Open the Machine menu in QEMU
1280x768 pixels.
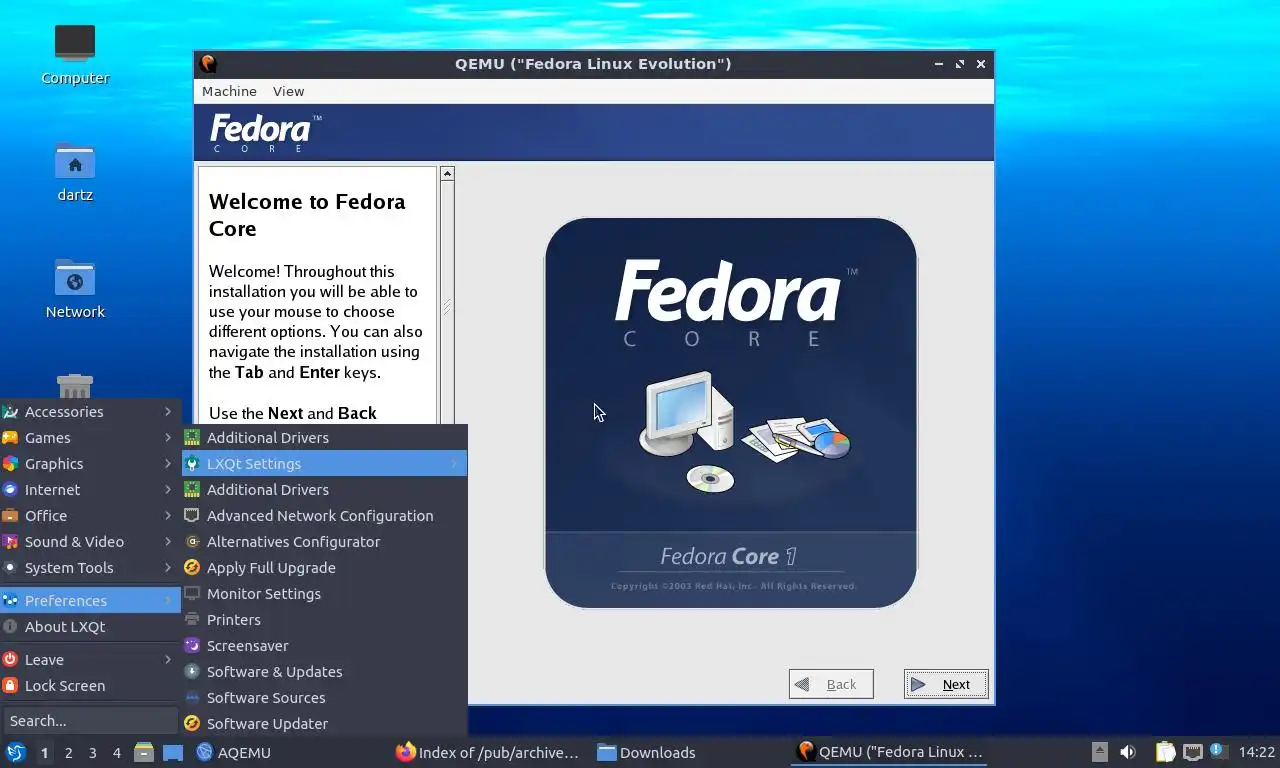coord(229,91)
